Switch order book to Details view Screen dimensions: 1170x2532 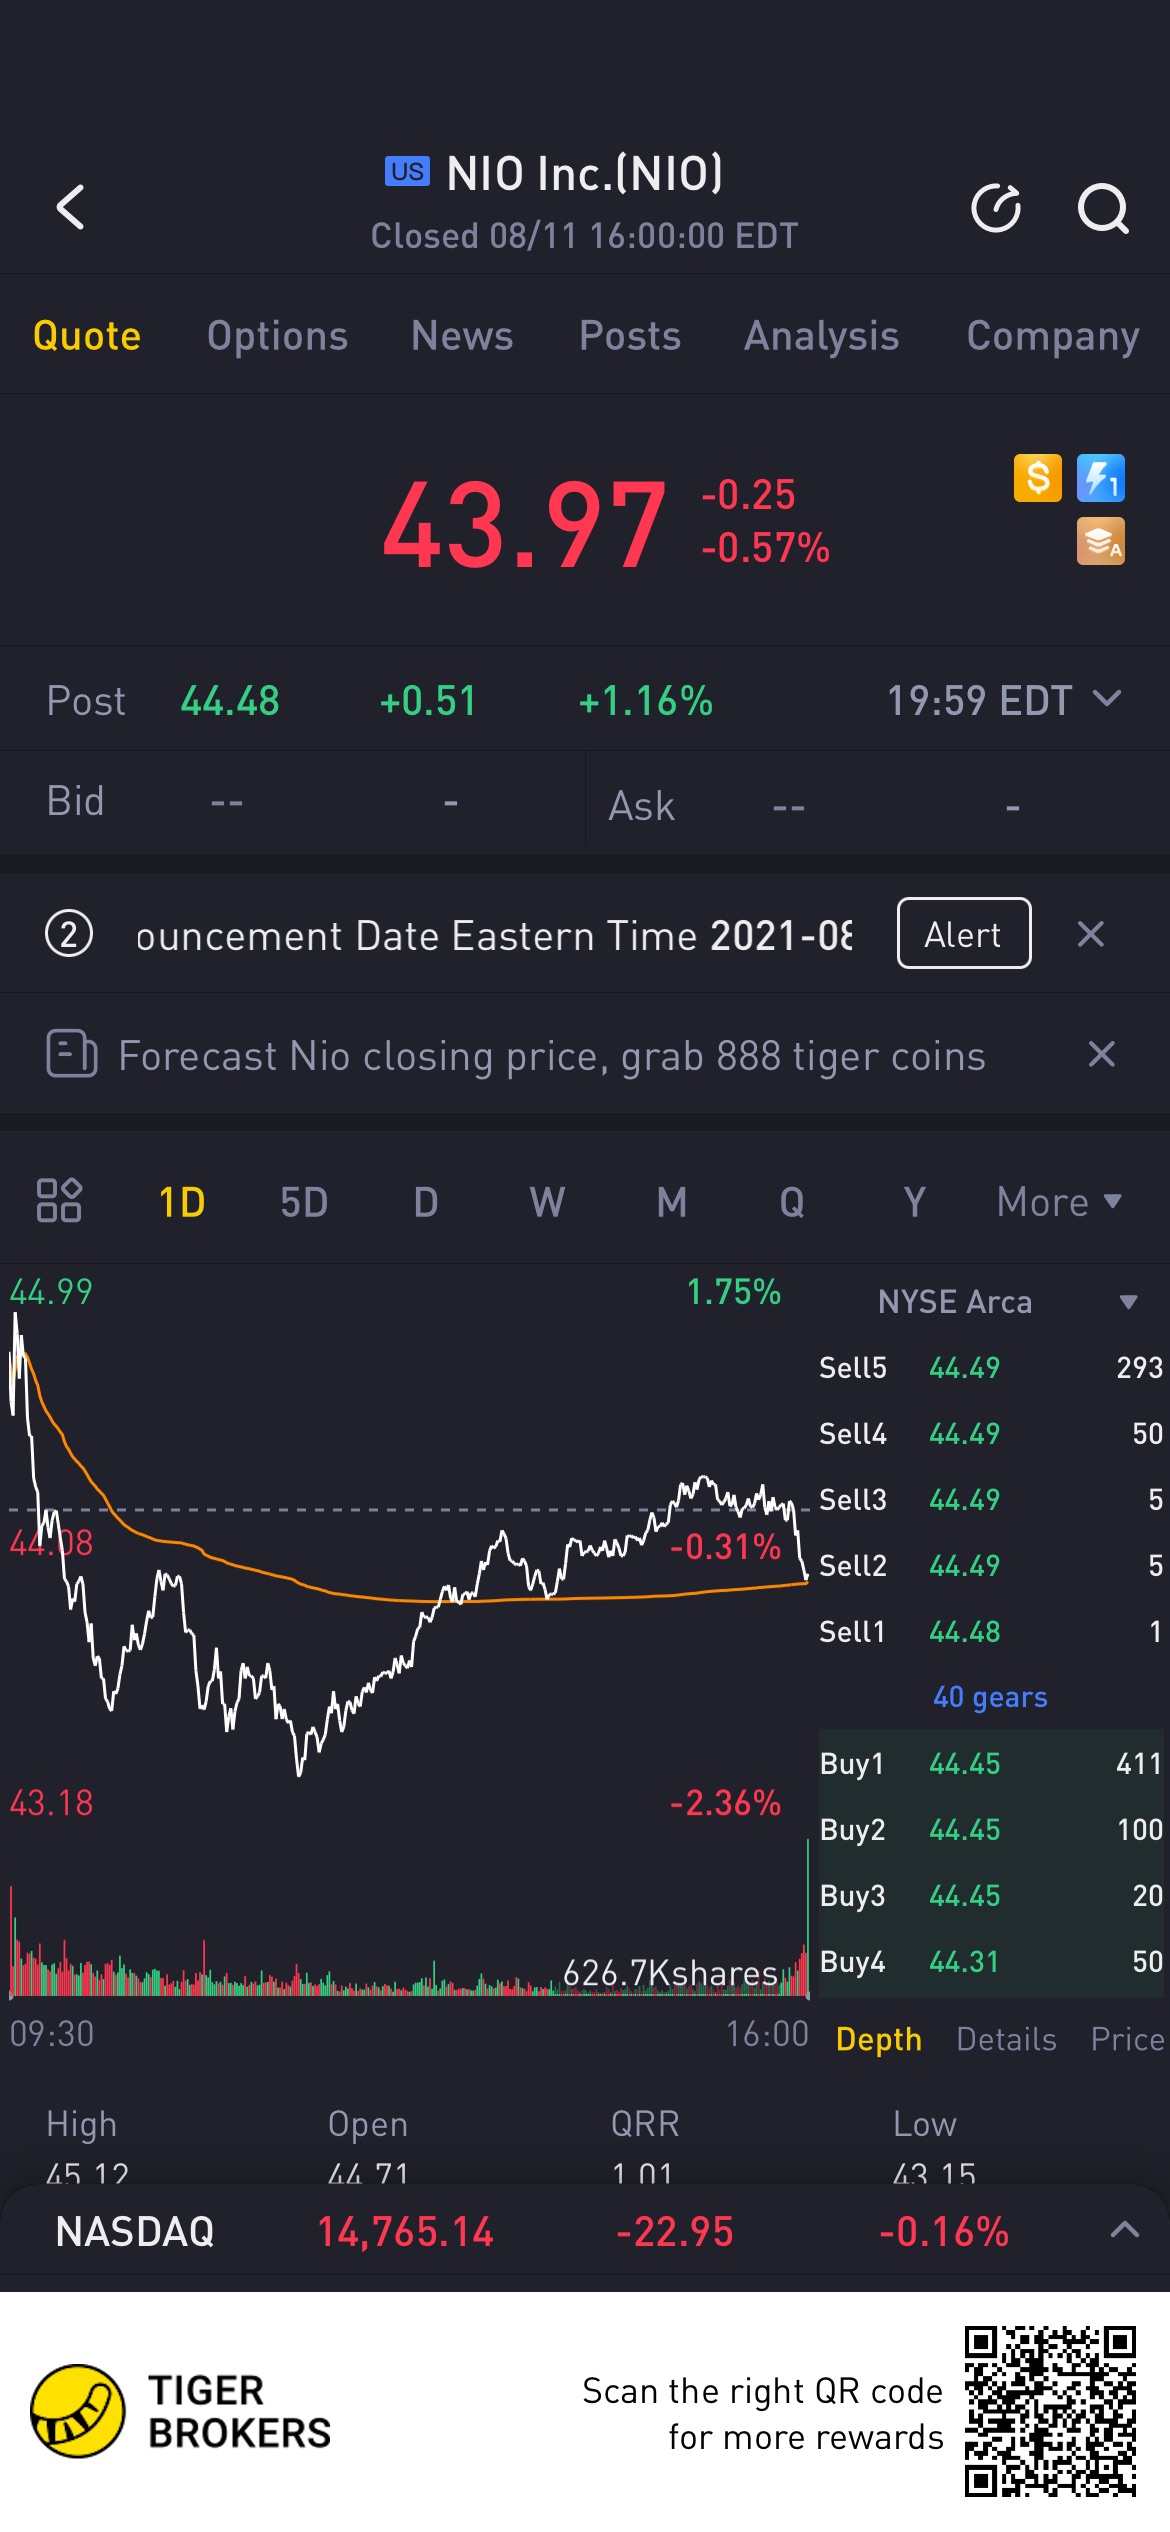(1006, 2039)
